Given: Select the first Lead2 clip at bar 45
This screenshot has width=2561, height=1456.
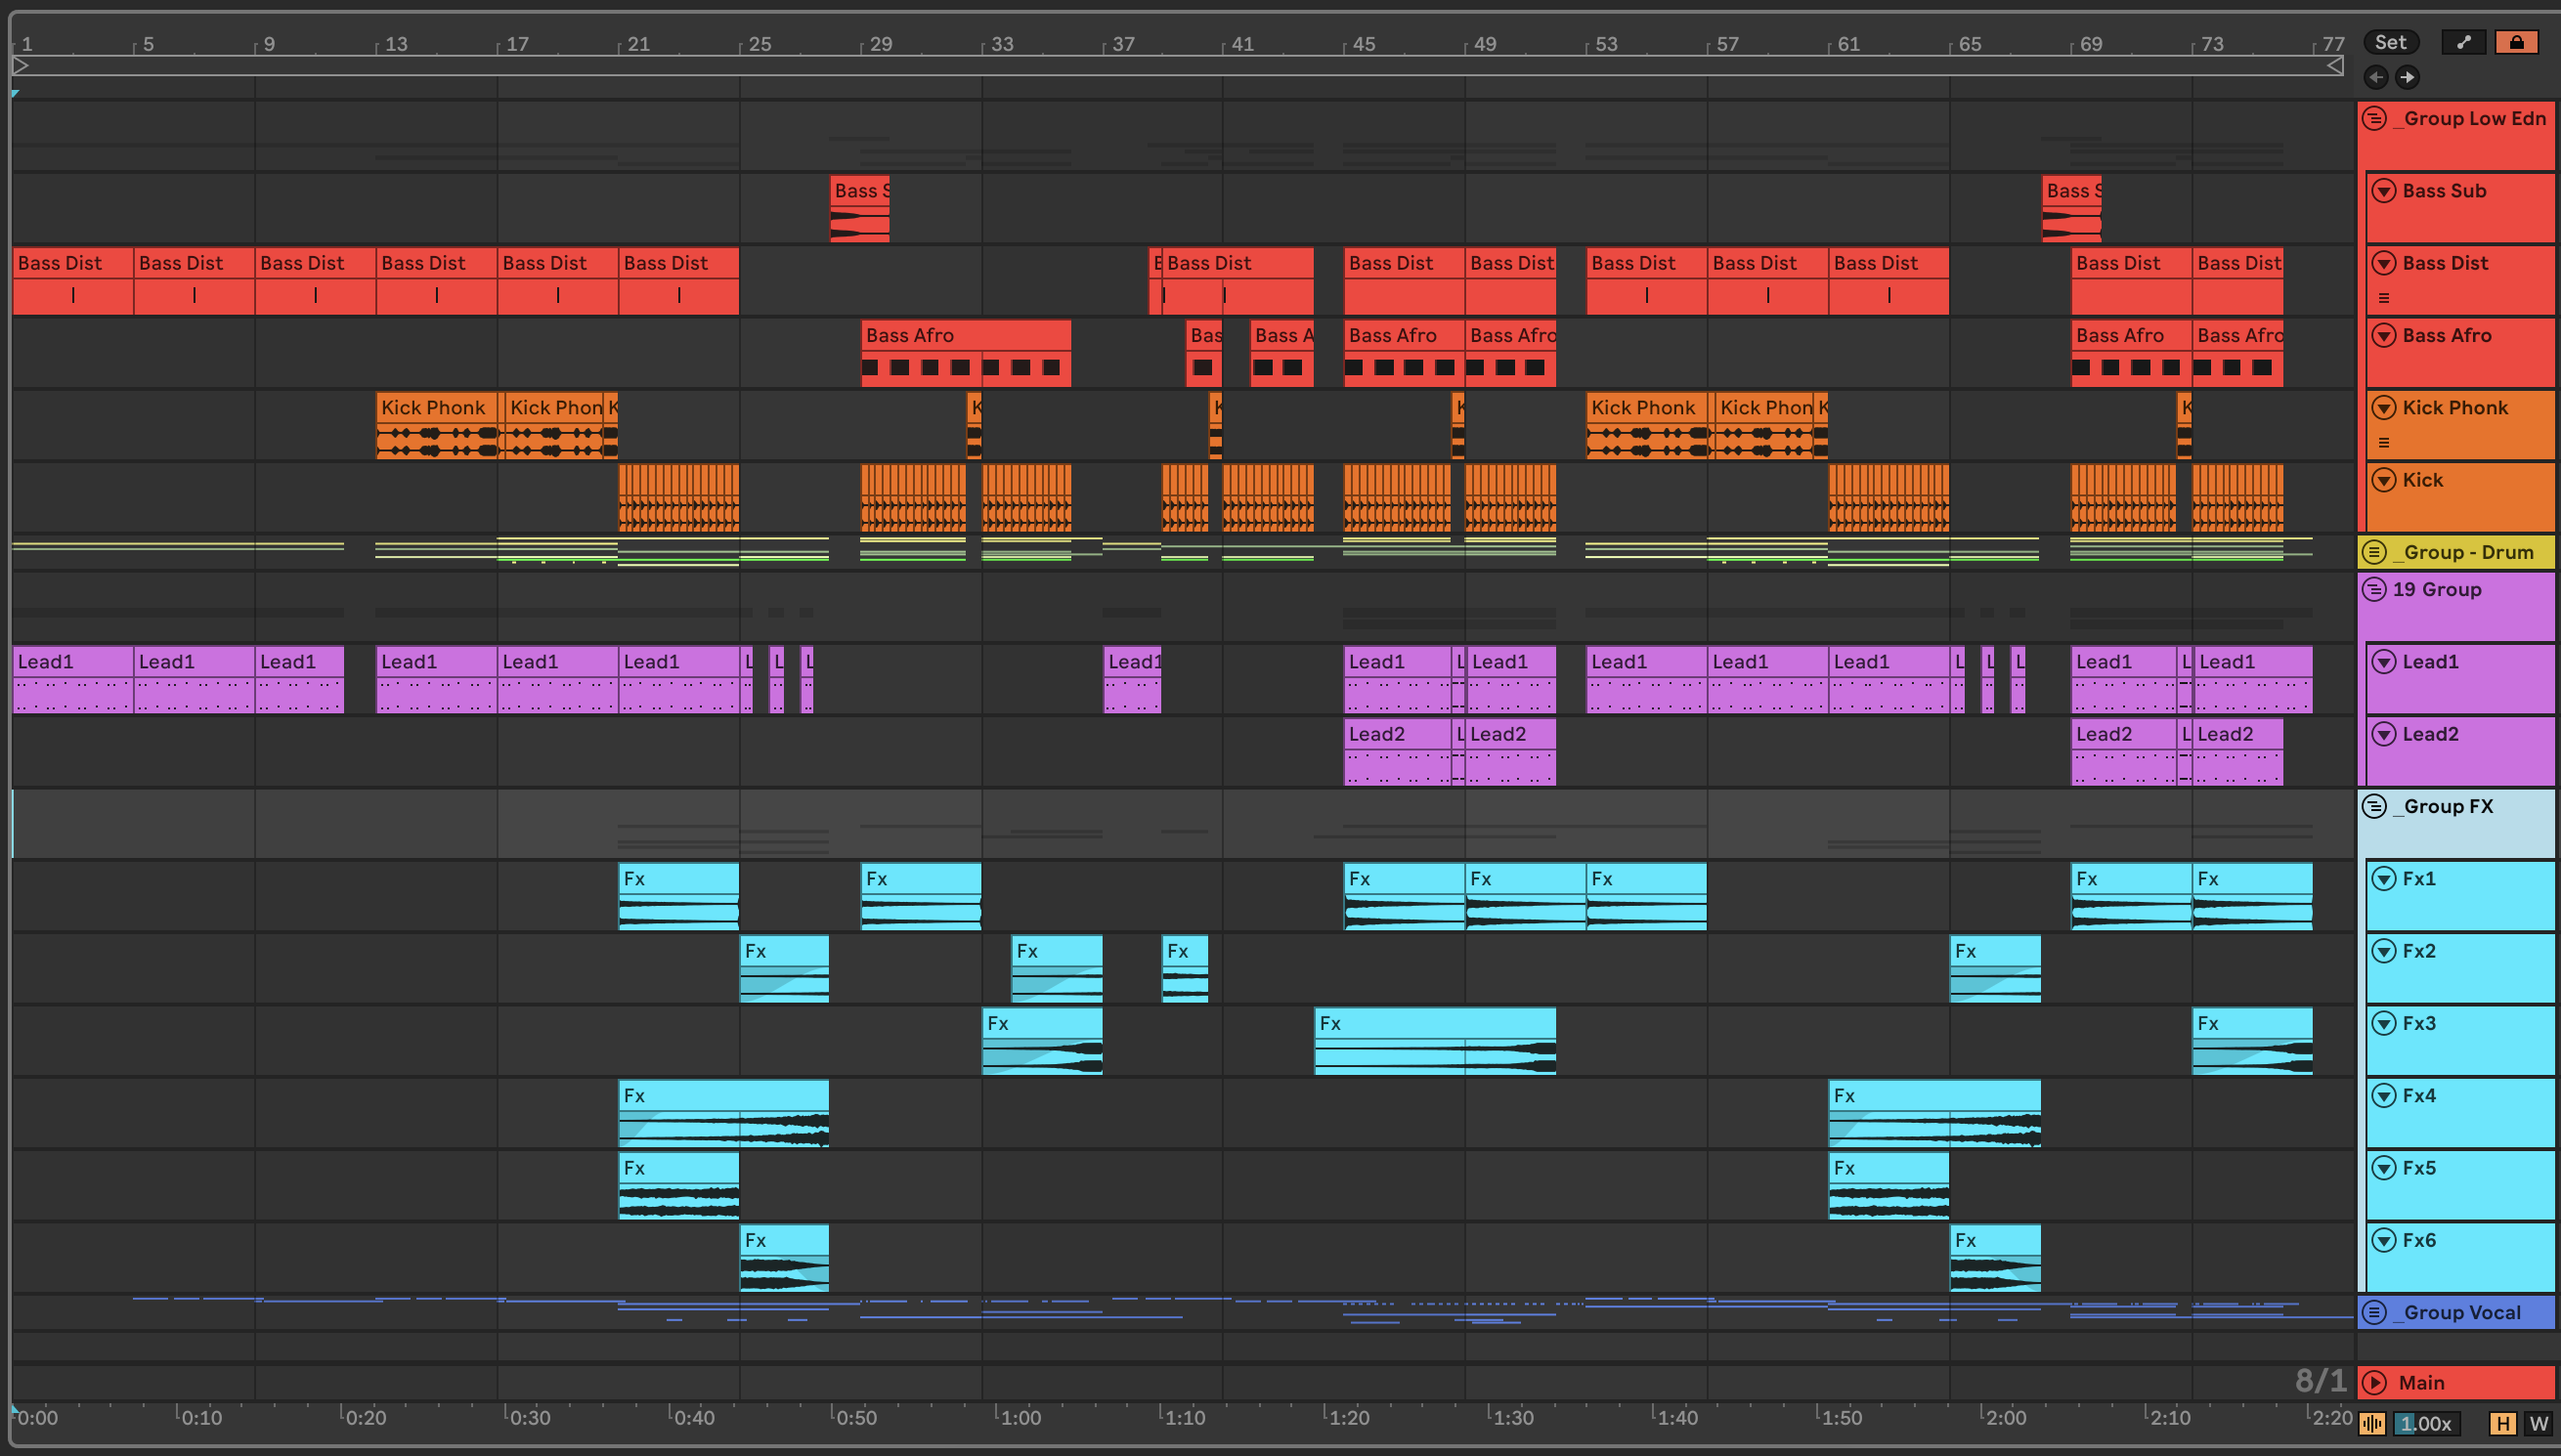Looking at the screenshot, I should click(1397, 752).
